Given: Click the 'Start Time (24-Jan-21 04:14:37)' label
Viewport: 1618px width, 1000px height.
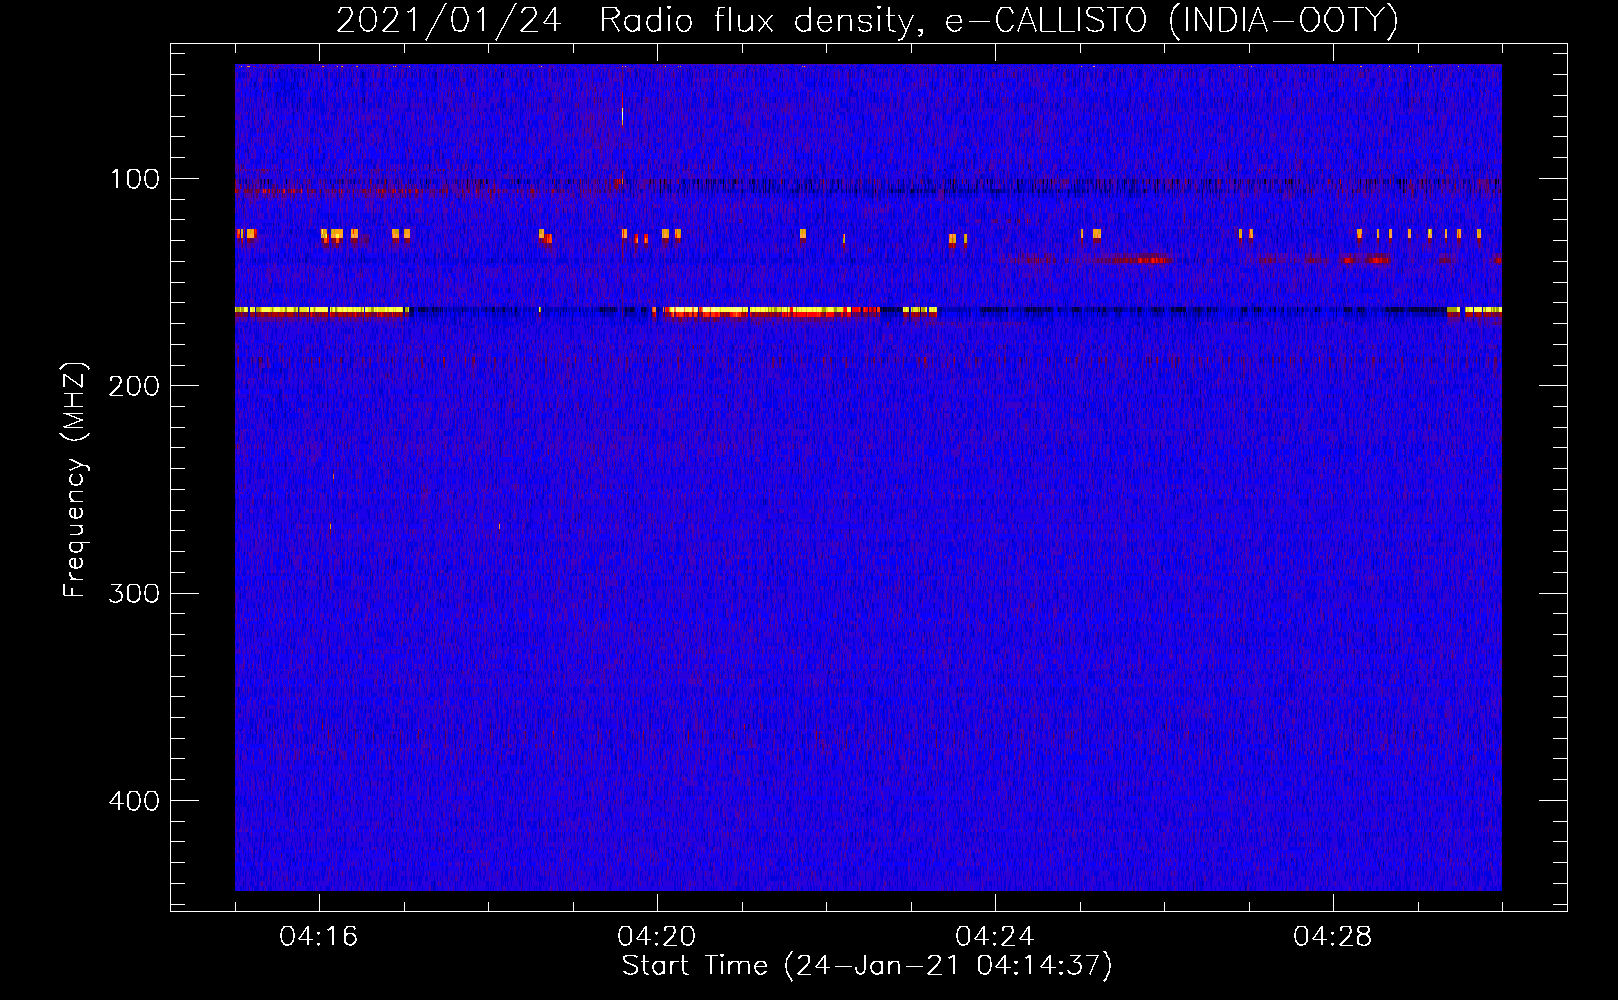Looking at the screenshot, I should pyautogui.click(x=867, y=966).
